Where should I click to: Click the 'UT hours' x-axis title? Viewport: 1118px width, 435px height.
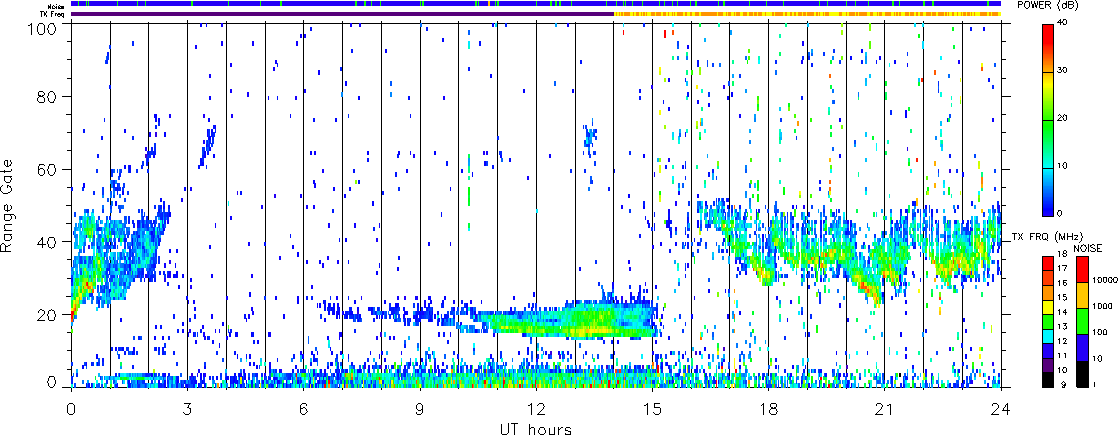tap(536, 428)
